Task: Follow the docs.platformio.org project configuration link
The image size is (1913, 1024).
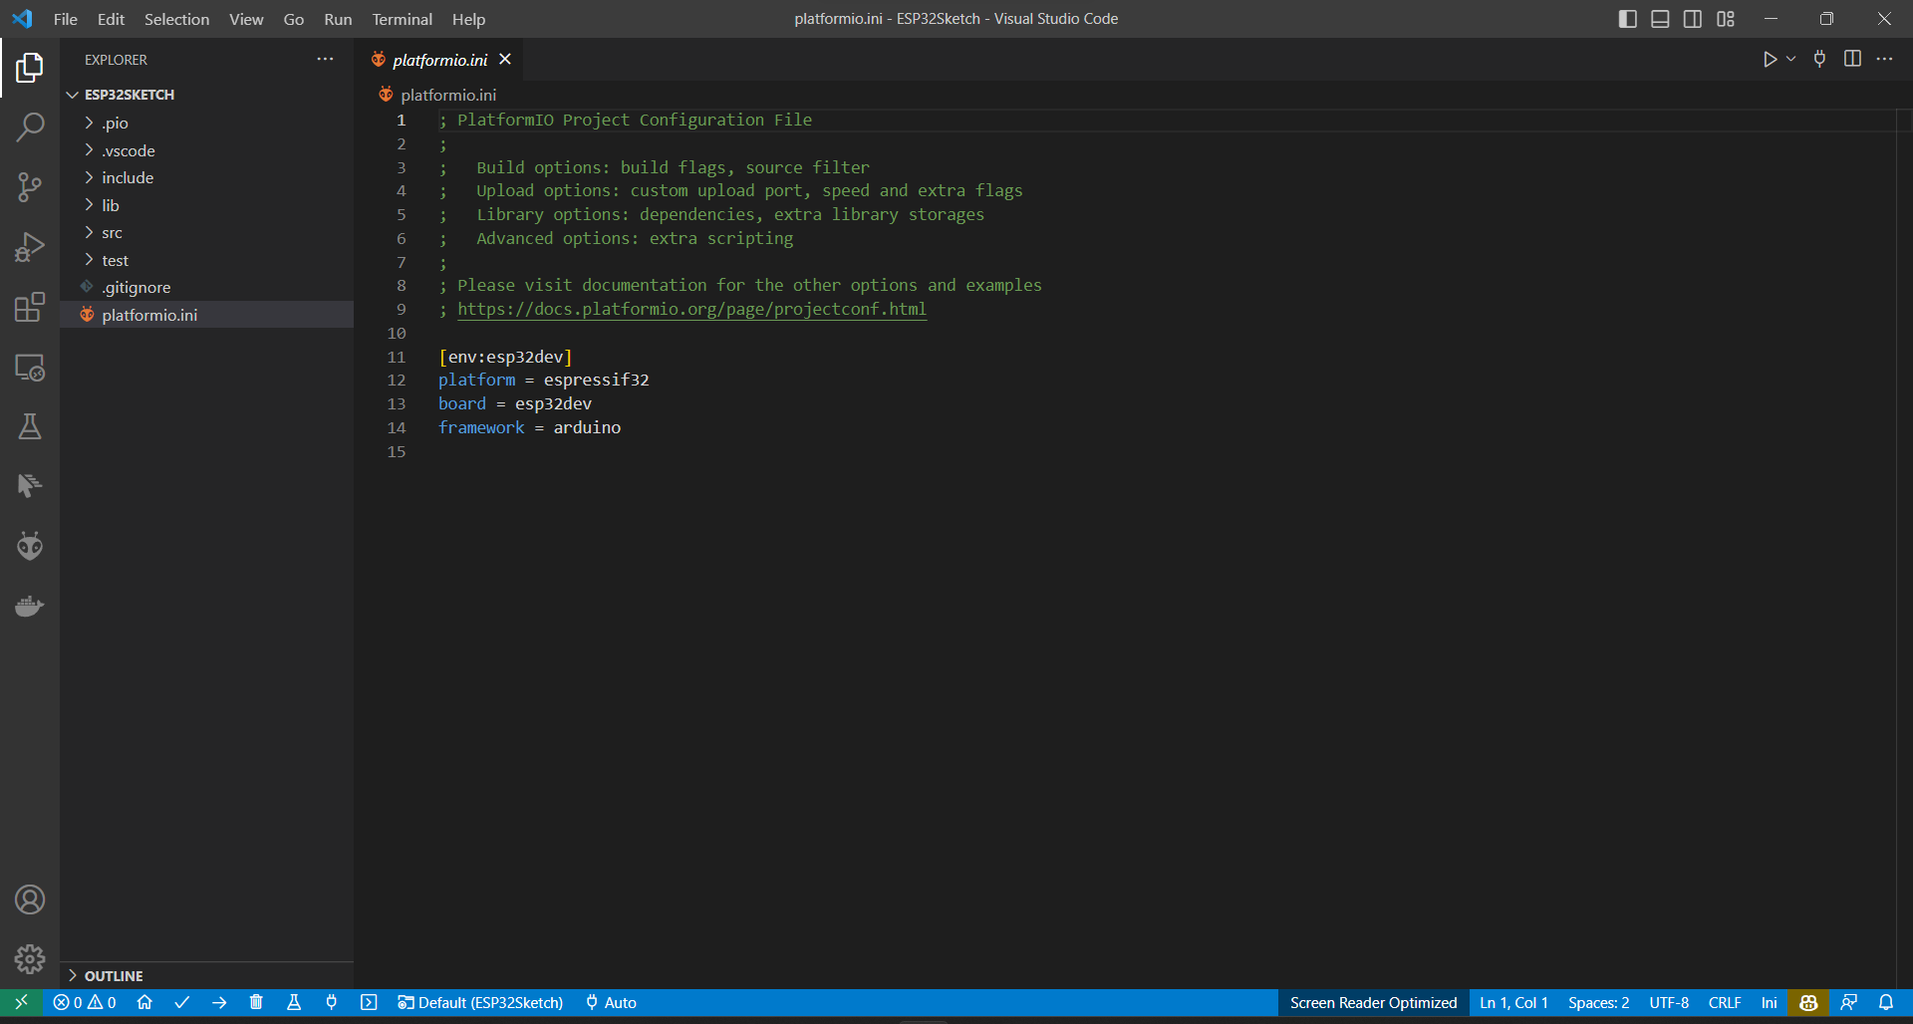Action: (692, 309)
